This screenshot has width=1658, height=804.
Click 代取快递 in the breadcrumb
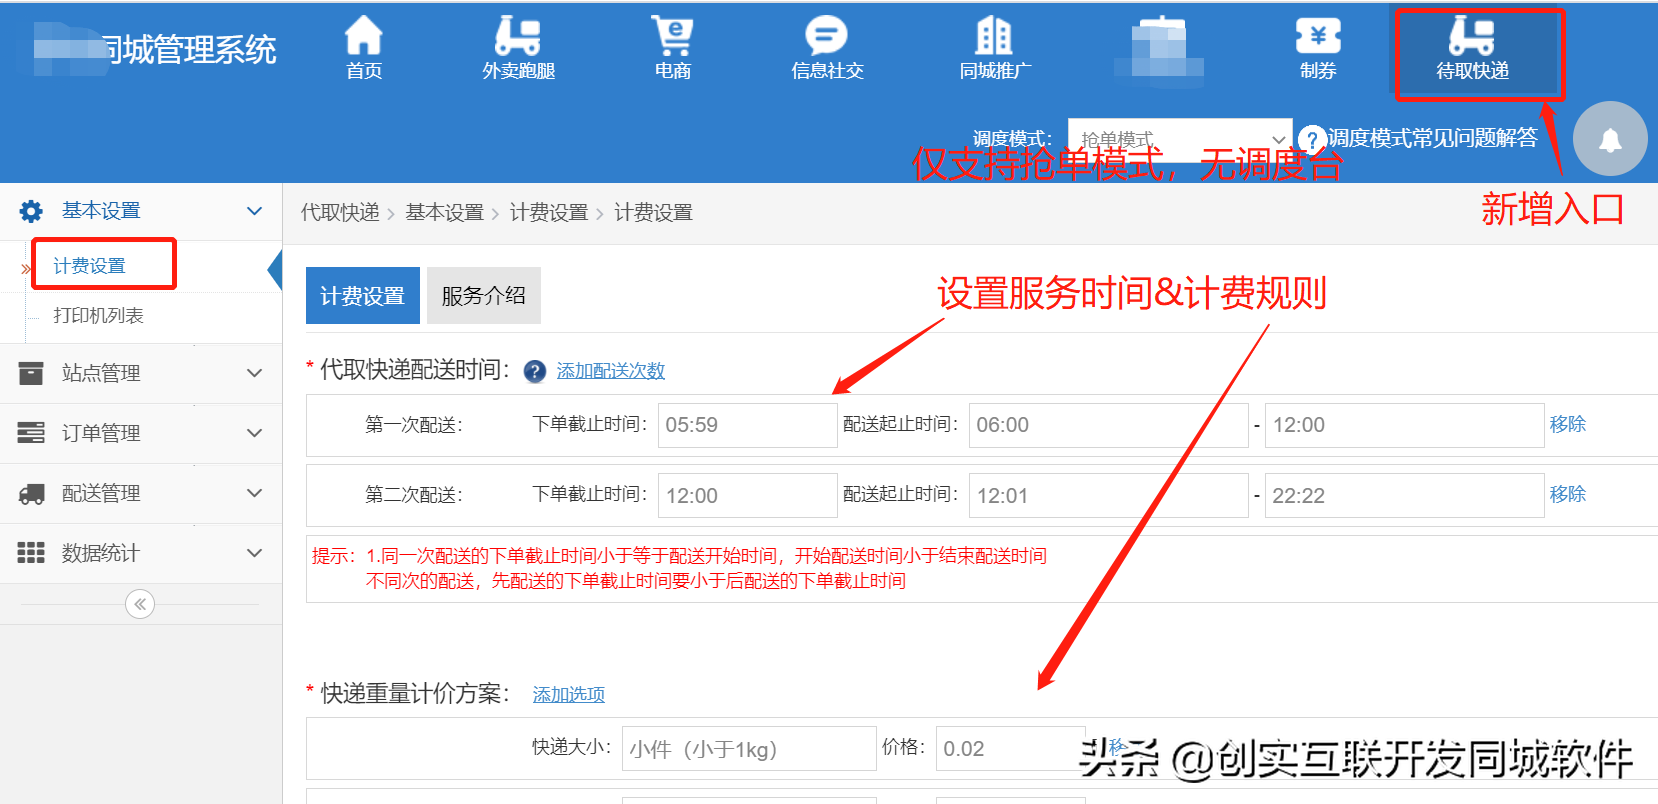(x=340, y=212)
